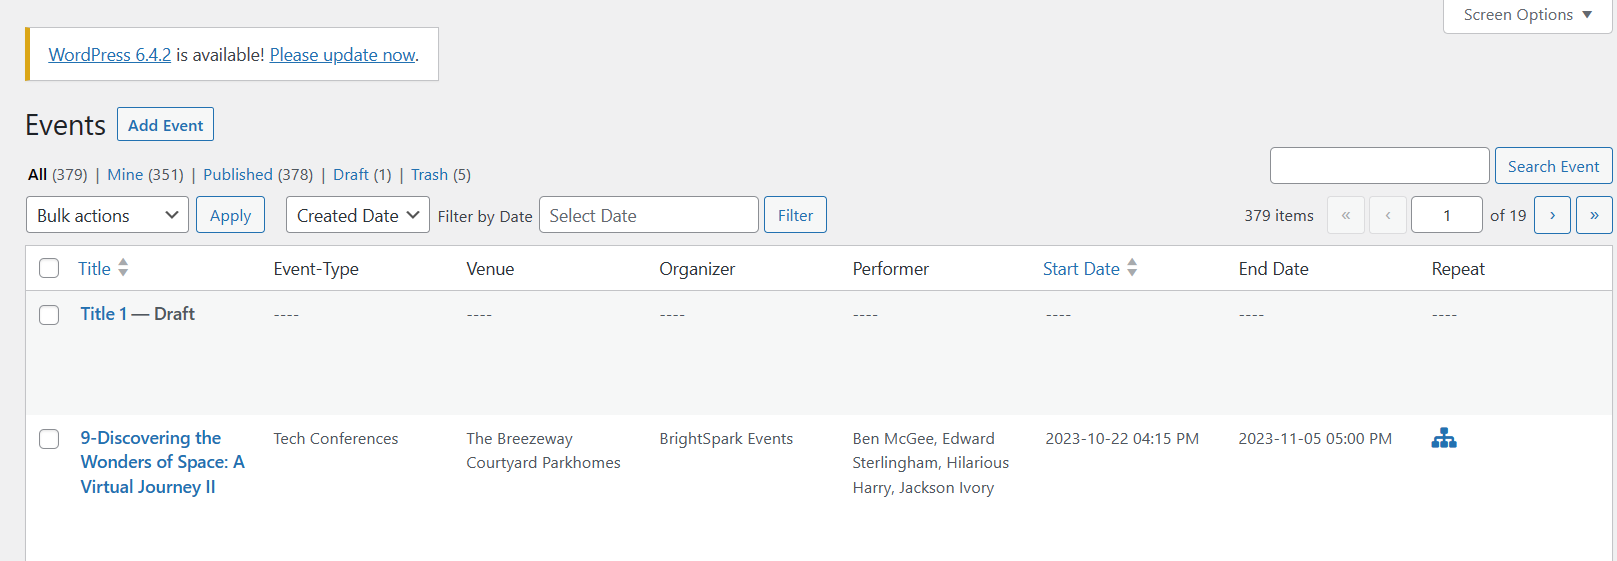View the Mine events filter
1617x561 pixels.
(125, 174)
